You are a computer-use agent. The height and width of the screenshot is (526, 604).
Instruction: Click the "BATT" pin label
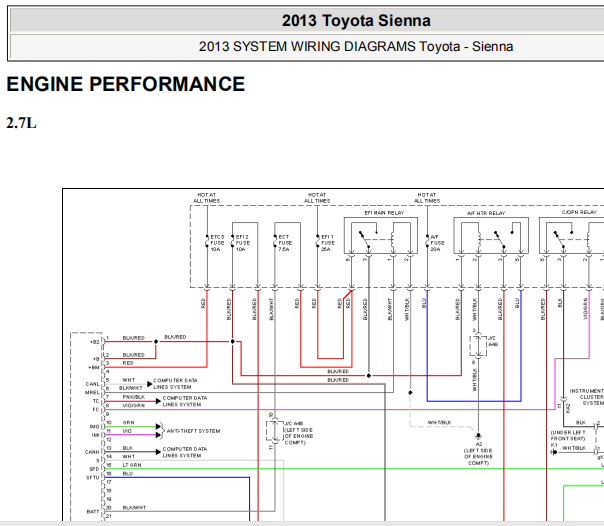pyautogui.click(x=93, y=512)
